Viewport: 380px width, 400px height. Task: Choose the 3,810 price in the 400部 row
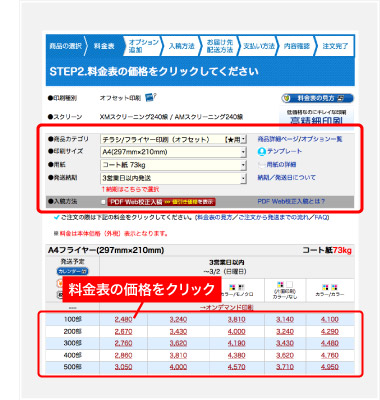(178, 355)
